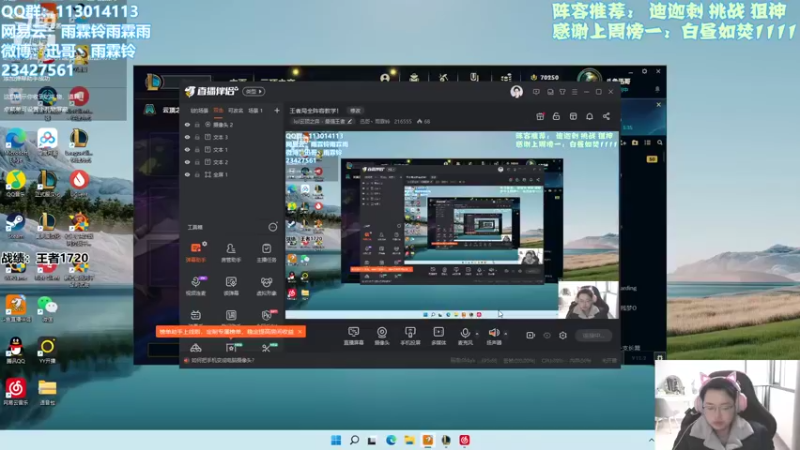Open 房管助手 tool
Screen dimensions: 800x450
pyautogui.click(x=231, y=253)
